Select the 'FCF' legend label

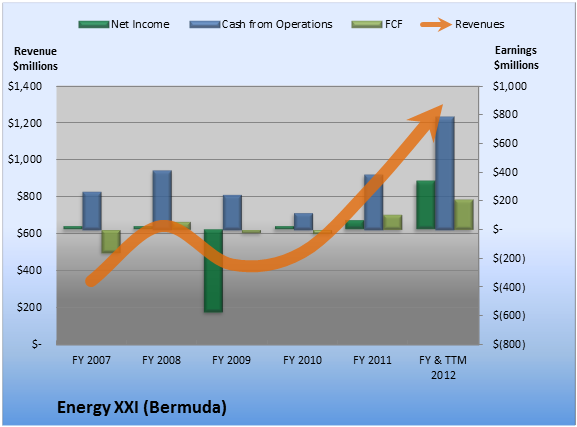pos(394,24)
